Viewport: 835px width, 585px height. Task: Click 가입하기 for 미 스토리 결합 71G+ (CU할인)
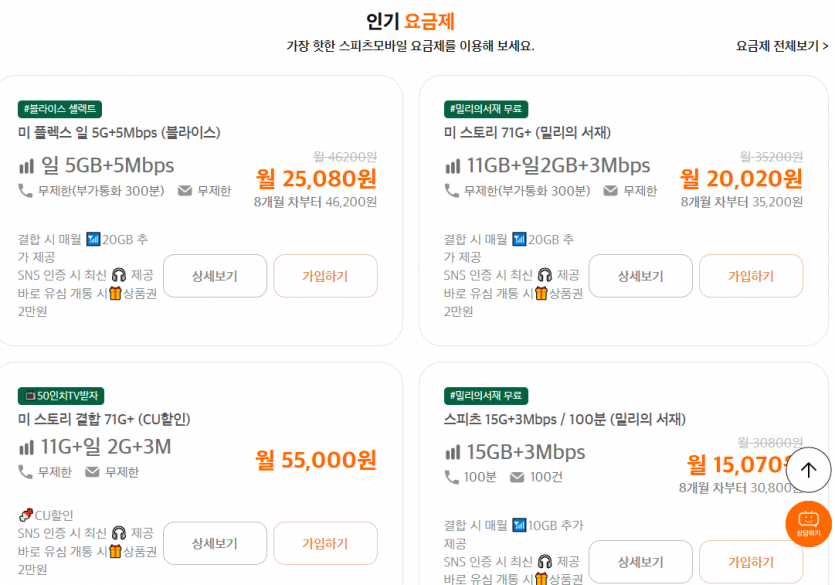325,543
